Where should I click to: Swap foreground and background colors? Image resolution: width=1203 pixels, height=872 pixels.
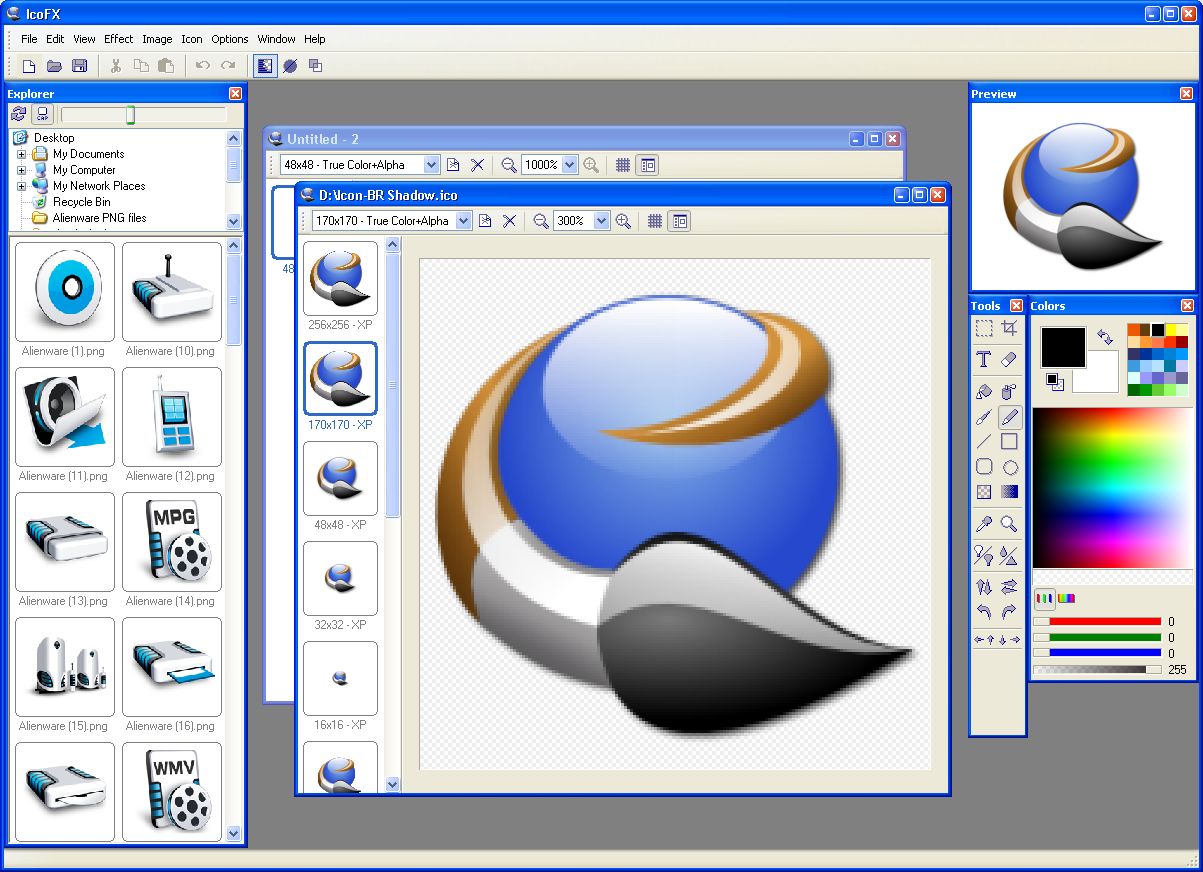[1105, 337]
